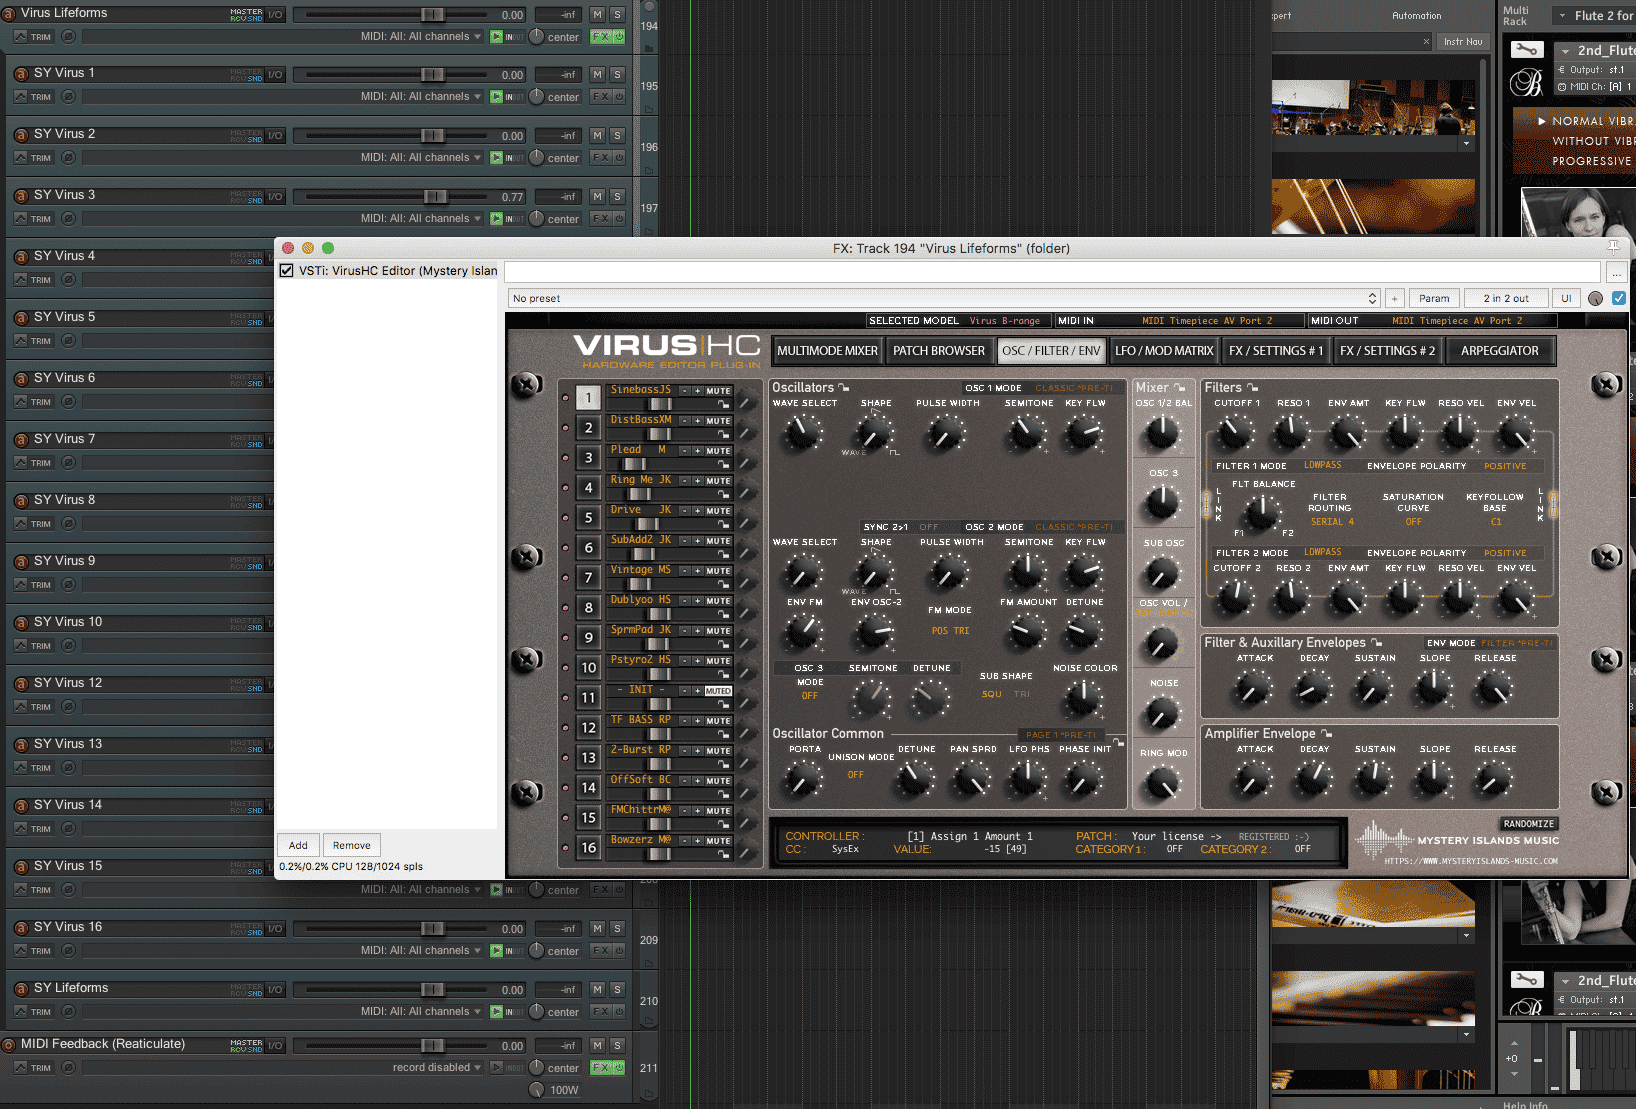
Task: Click the lock icon next to Filters heading
Action: coord(1253,388)
